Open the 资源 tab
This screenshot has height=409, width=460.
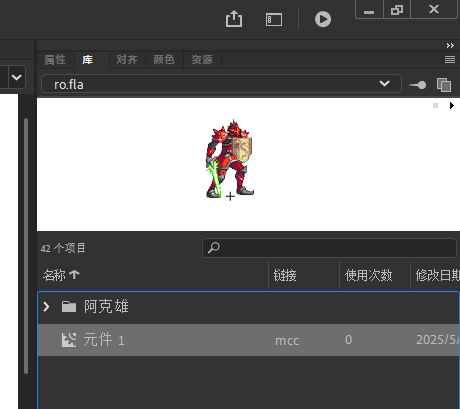(x=202, y=60)
